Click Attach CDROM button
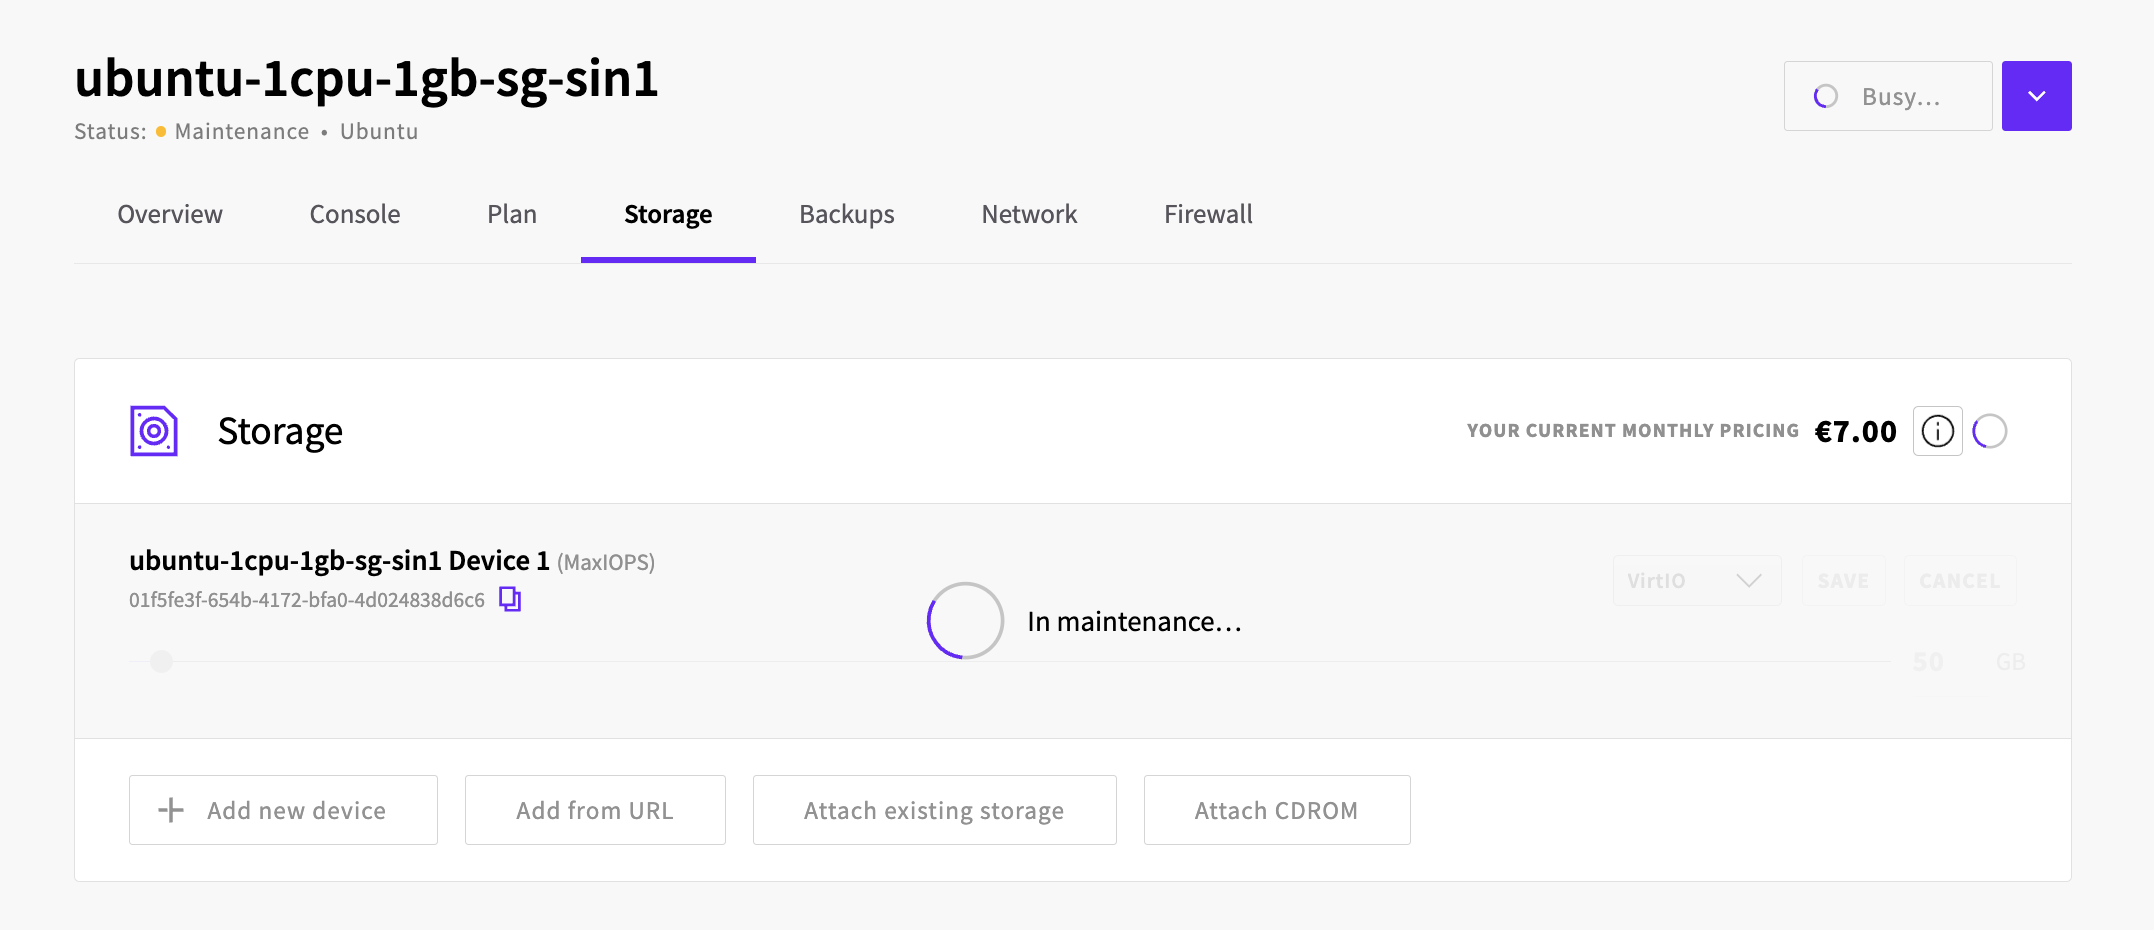This screenshot has width=2154, height=930. tap(1277, 810)
